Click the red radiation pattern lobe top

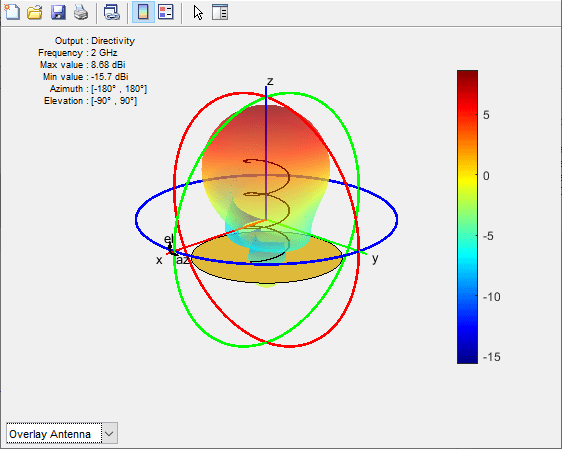tap(266, 118)
